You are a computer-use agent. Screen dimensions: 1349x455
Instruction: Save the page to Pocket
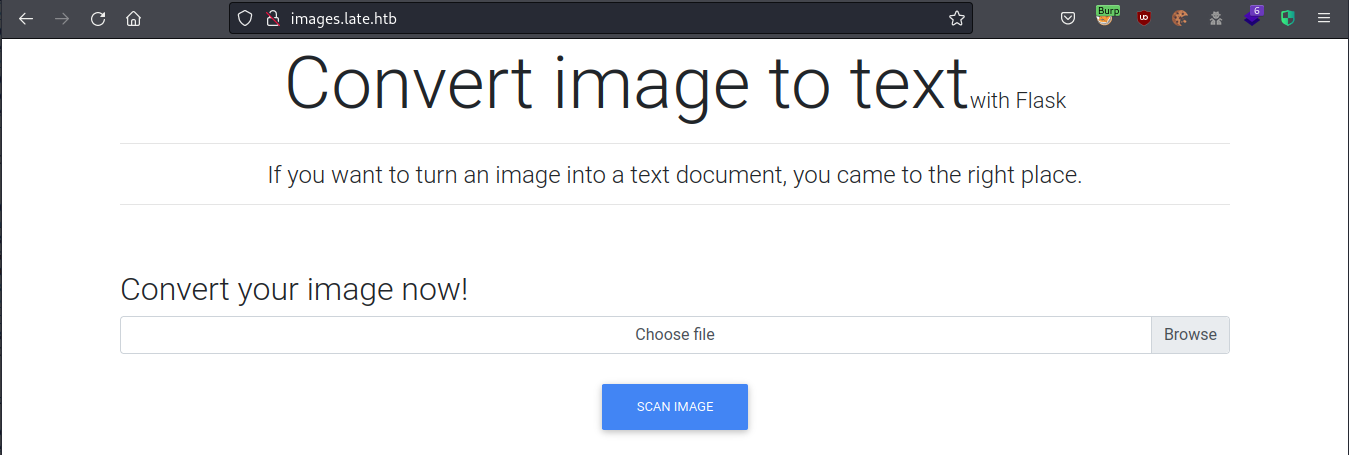[1068, 18]
